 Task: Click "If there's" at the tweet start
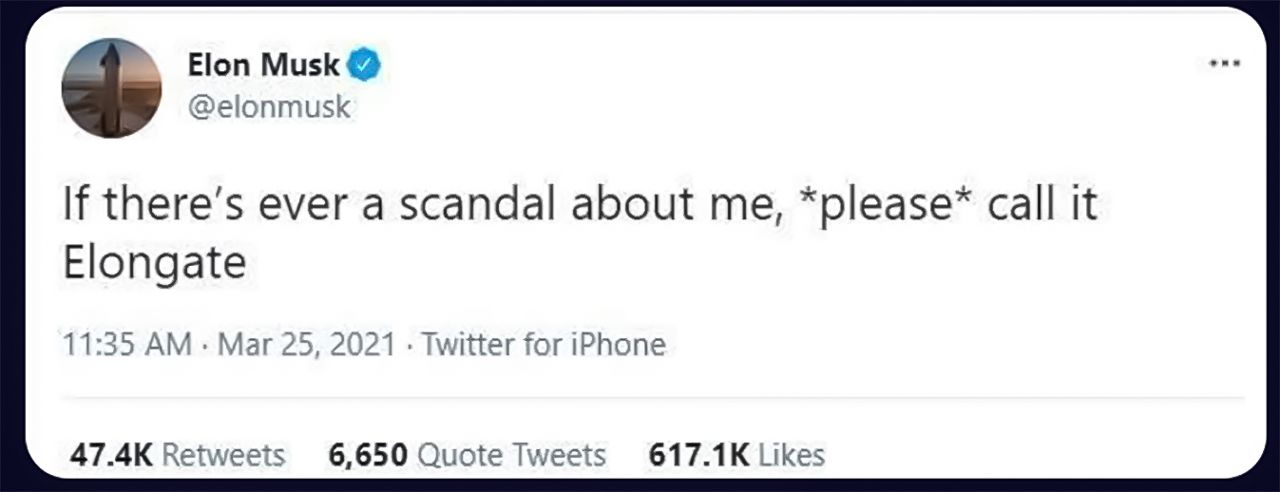pos(141,206)
